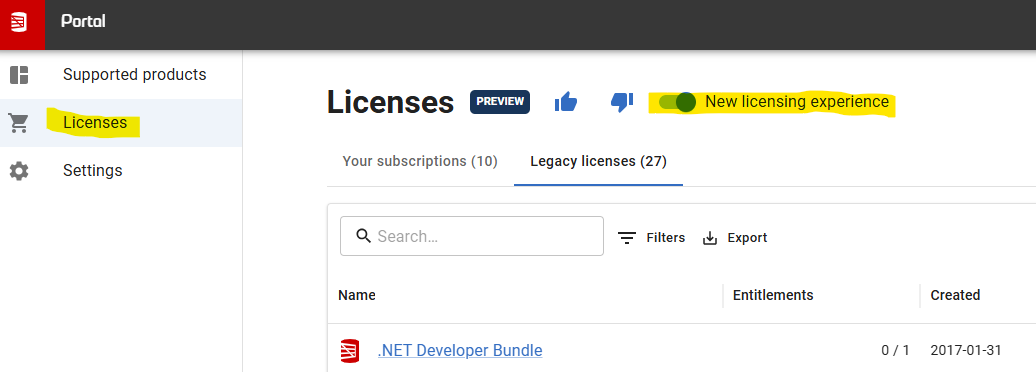
Task: Click the 2017-01-31 created date
Action: pyautogui.click(x=965, y=351)
